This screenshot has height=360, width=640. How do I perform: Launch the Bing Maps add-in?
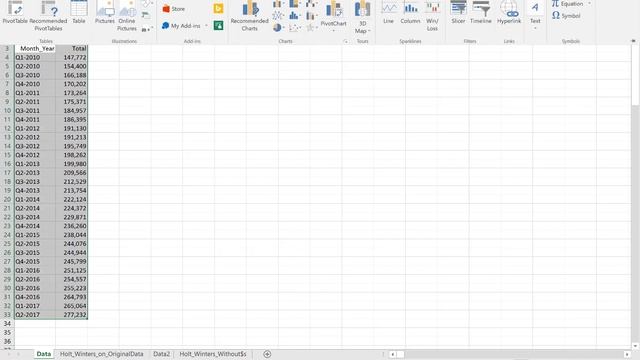pos(218,8)
